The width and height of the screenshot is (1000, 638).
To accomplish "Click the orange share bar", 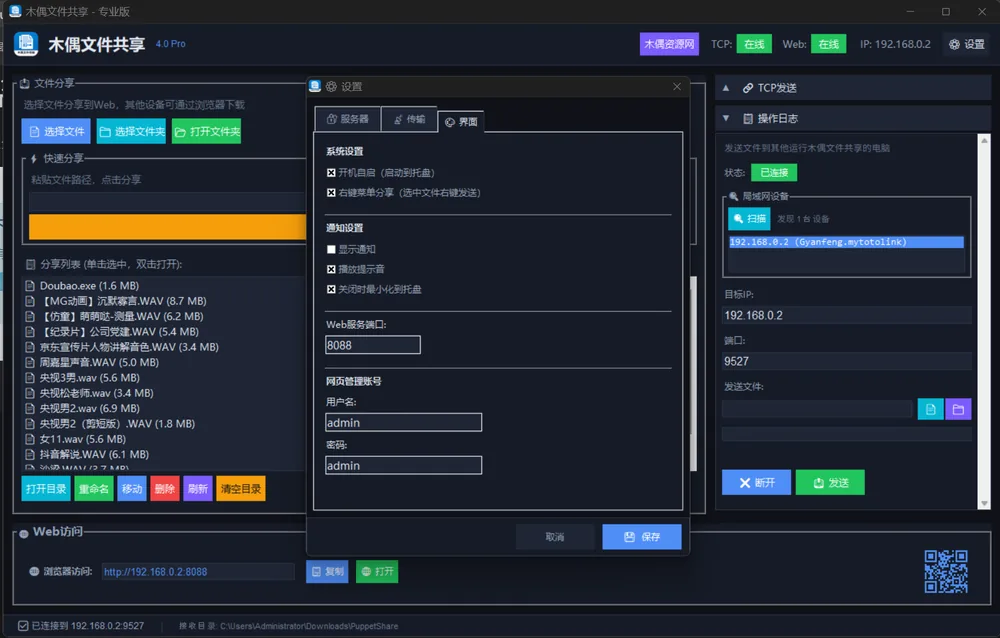I will (167, 226).
